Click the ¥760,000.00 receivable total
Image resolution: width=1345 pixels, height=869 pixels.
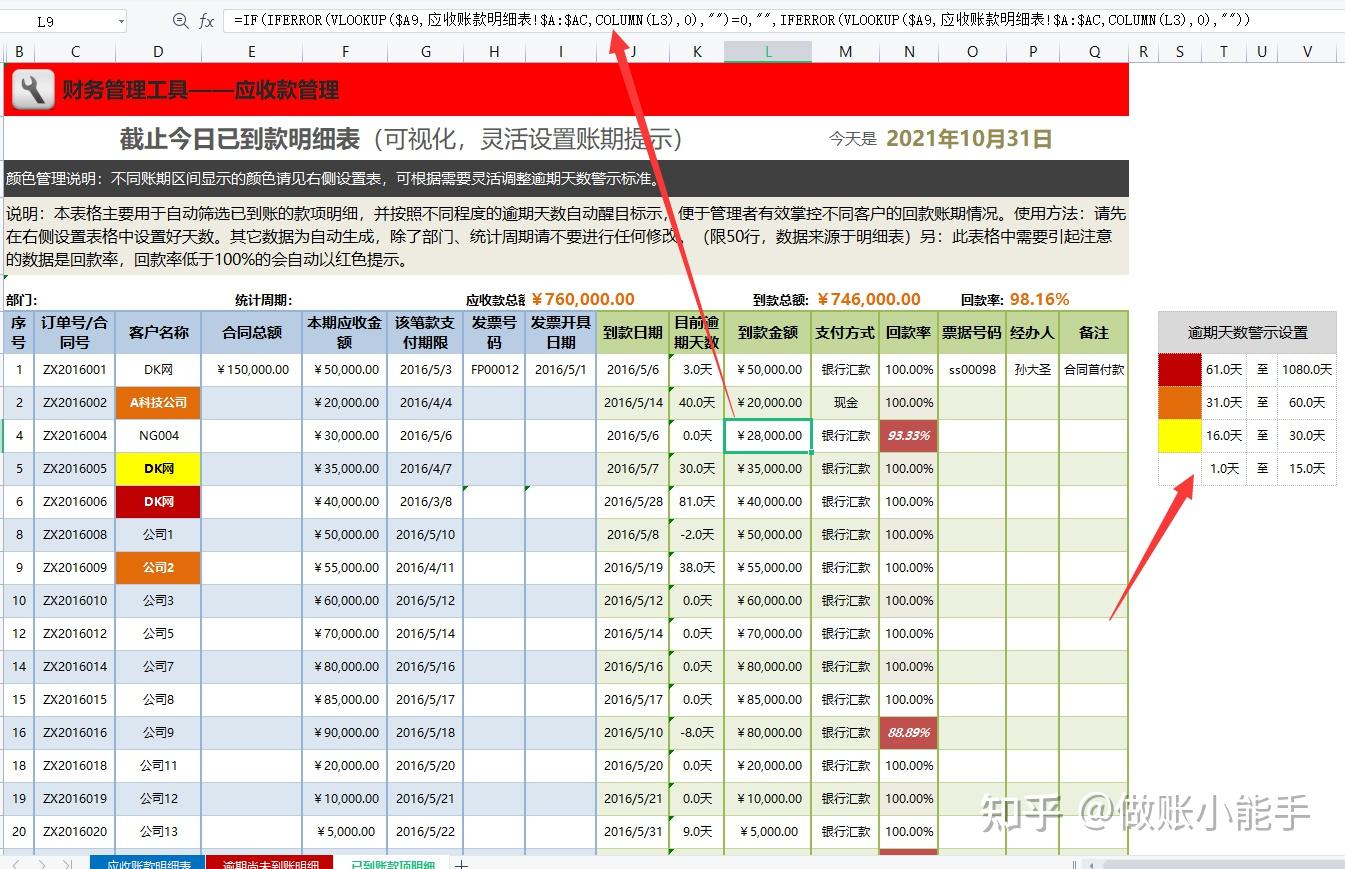pyautogui.click(x=582, y=299)
